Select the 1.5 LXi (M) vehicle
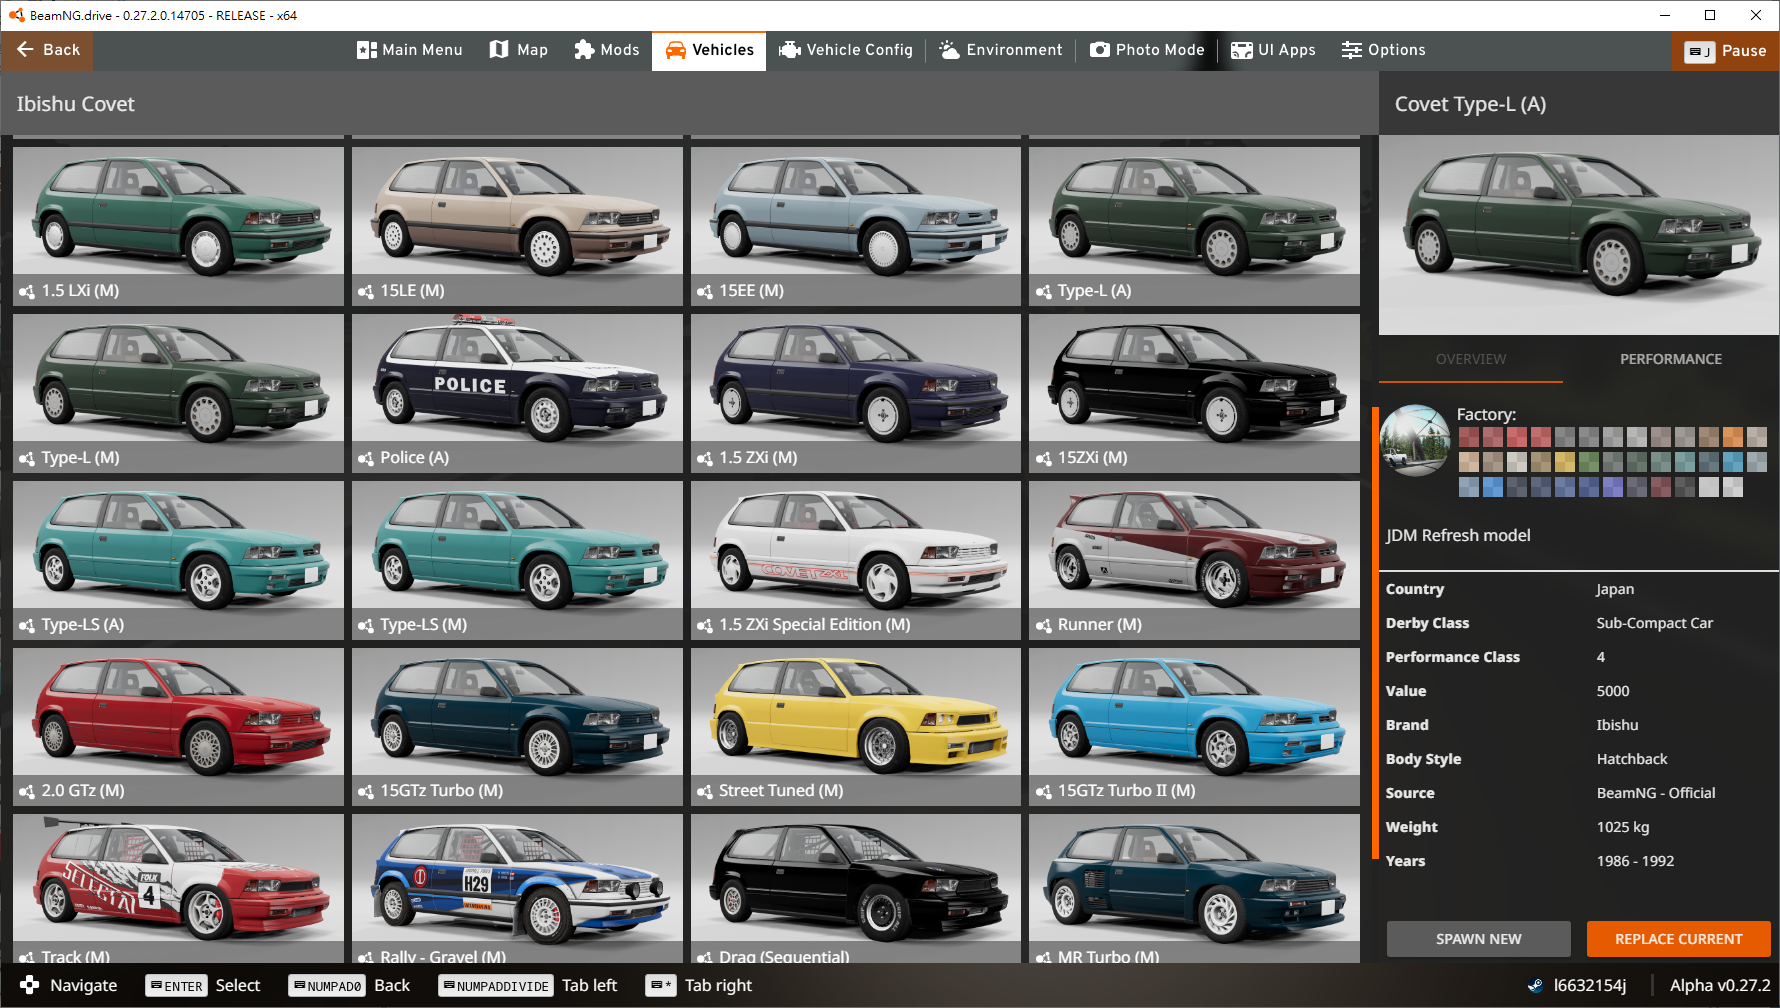Viewport: 1780px width, 1008px height. point(178,226)
